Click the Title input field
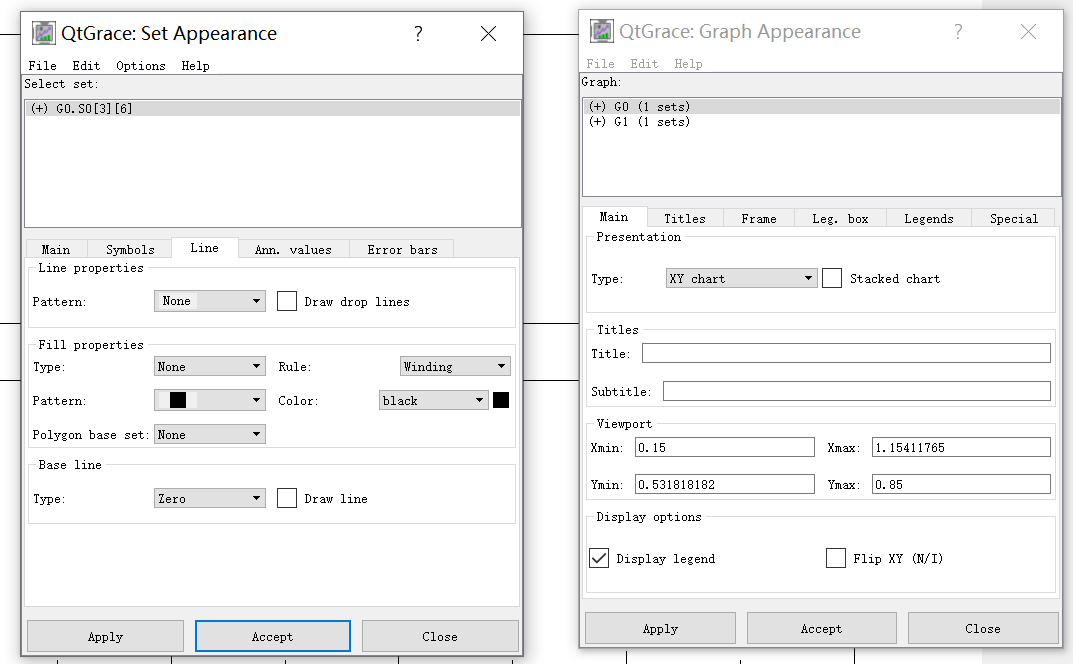The image size is (1073, 664). pyautogui.click(x=846, y=352)
